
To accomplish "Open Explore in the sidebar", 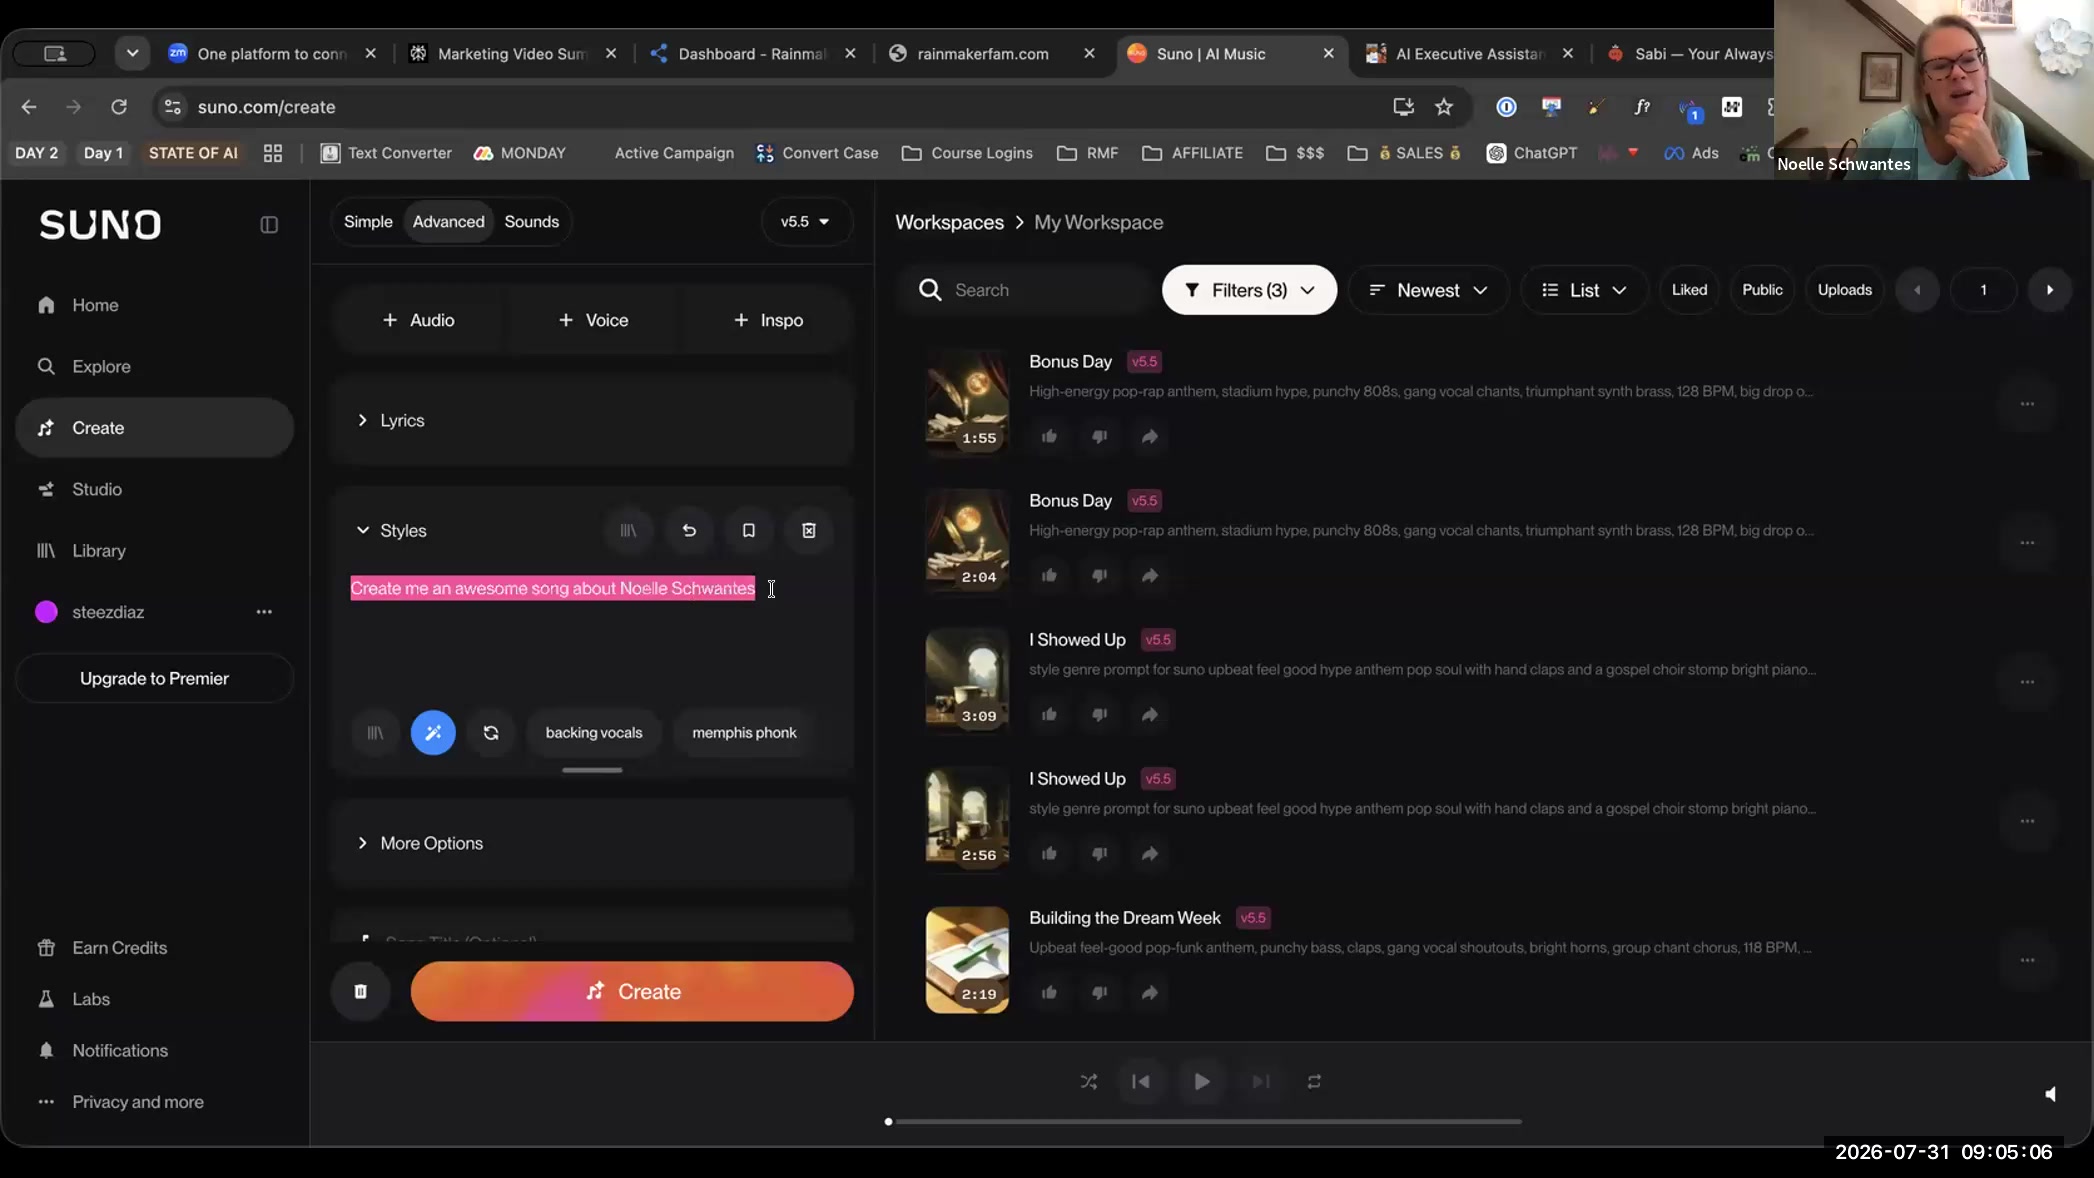I will (x=154, y=367).
